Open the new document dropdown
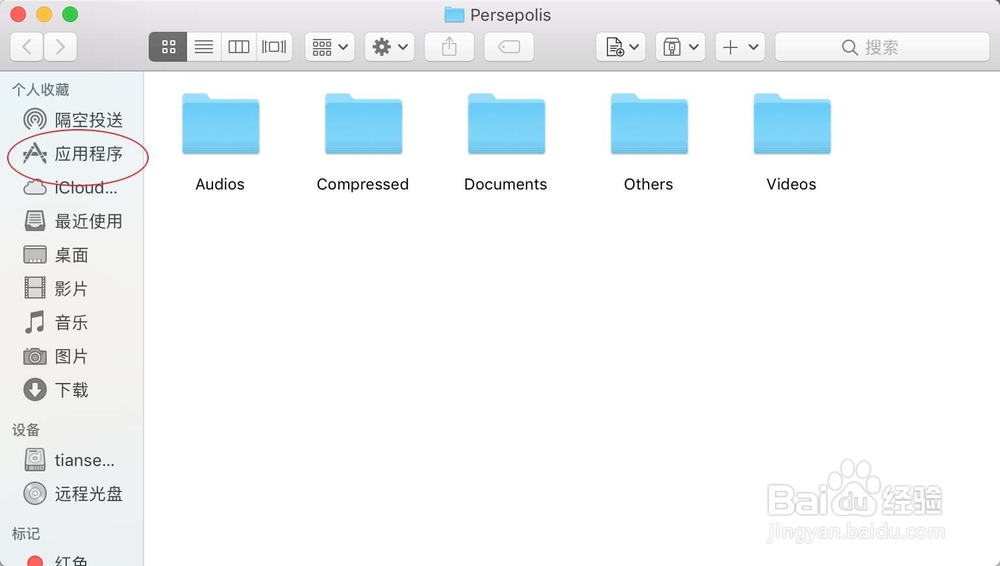1000x566 pixels. 621,47
